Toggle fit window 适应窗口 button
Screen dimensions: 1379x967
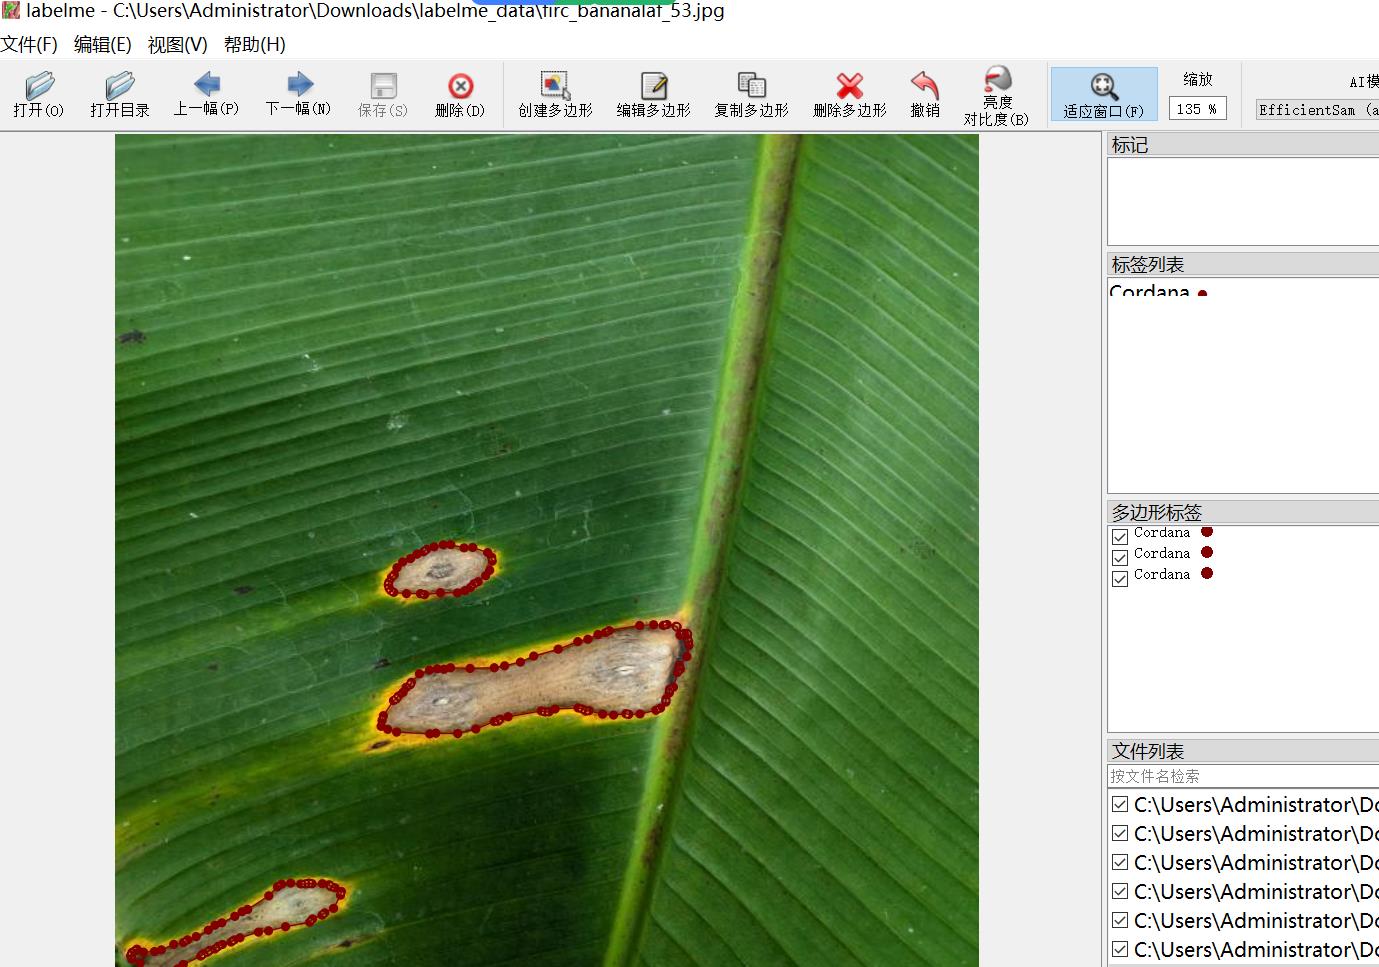[1103, 95]
